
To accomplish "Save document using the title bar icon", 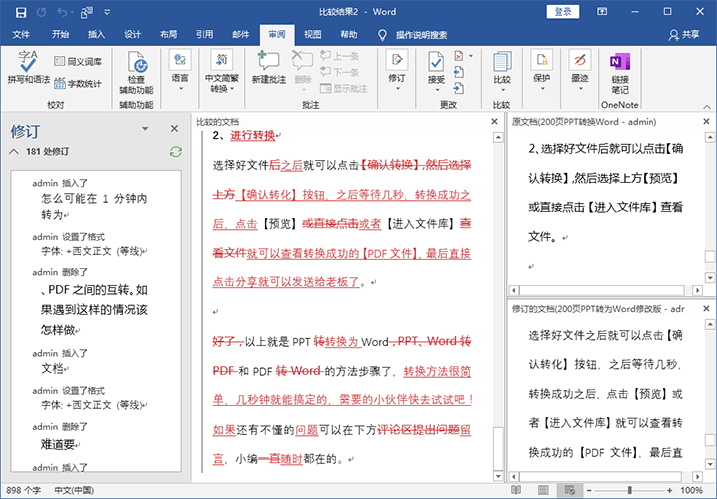I will [22, 12].
